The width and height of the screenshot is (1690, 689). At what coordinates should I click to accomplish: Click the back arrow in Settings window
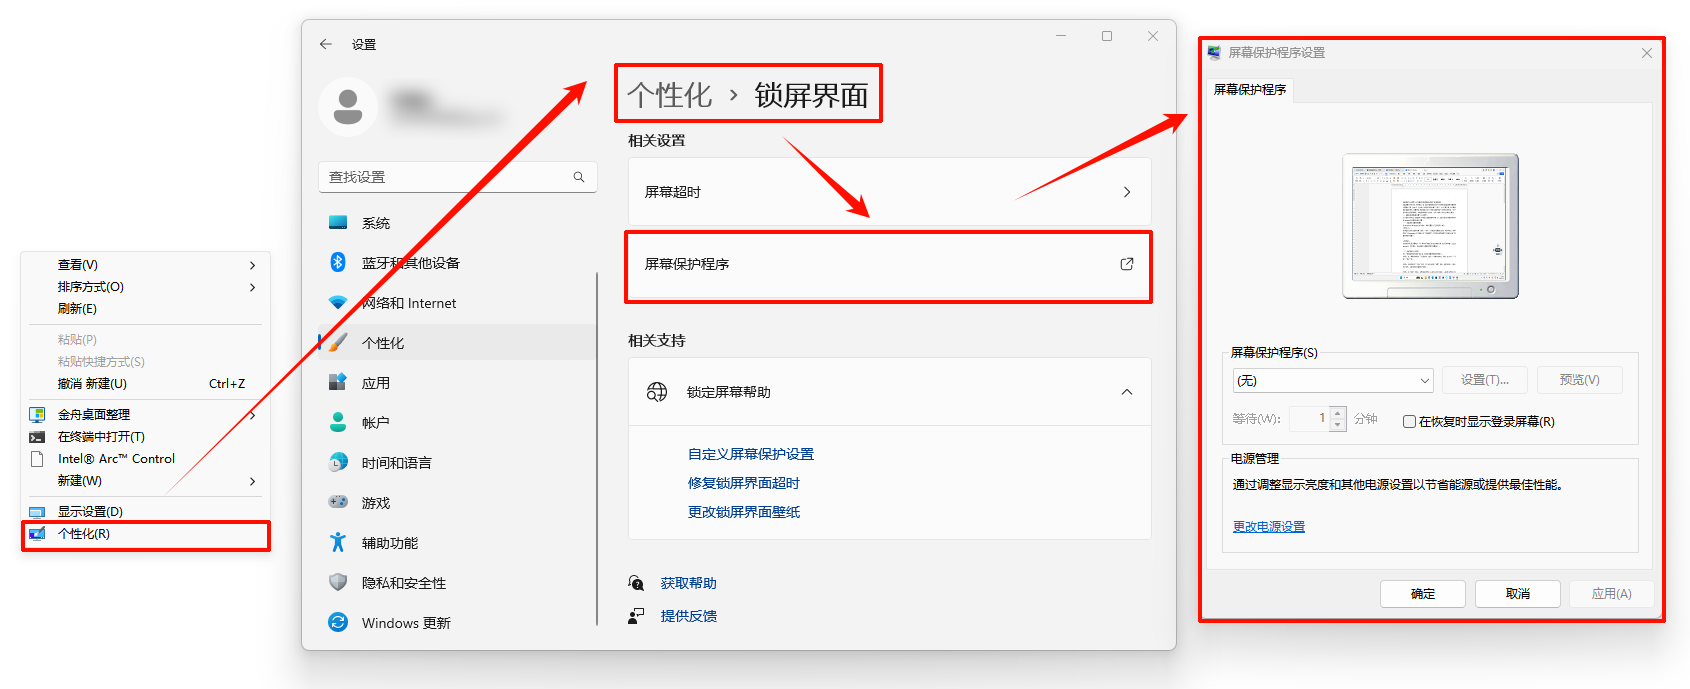(326, 44)
